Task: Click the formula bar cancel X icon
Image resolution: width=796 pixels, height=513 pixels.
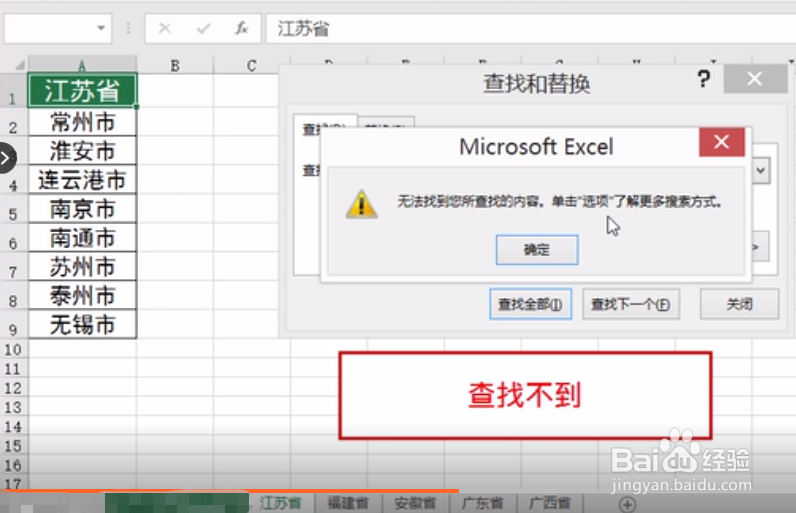Action: tap(164, 28)
